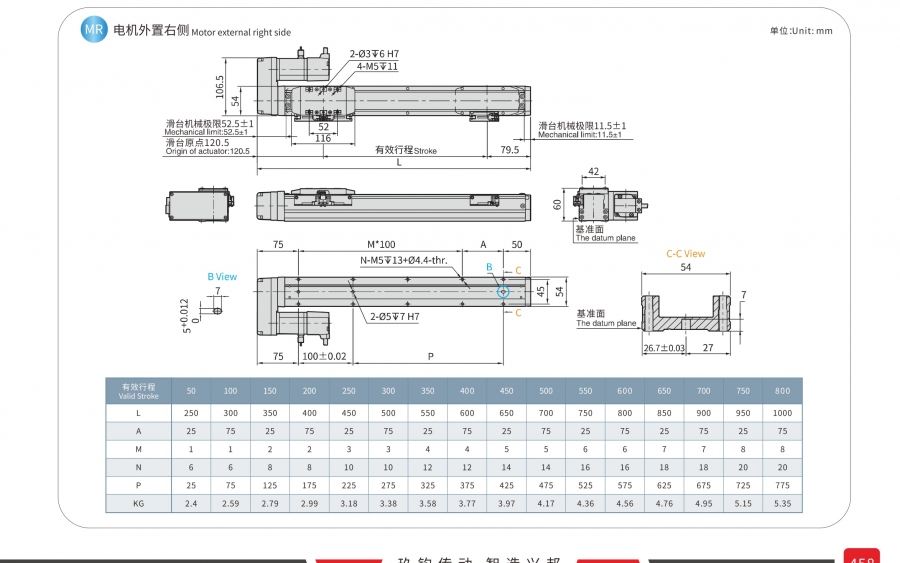This screenshot has height=563, width=900.
Task: Click the "2-Ø5▽7 H7" pin hole callout
Action: pos(394,317)
